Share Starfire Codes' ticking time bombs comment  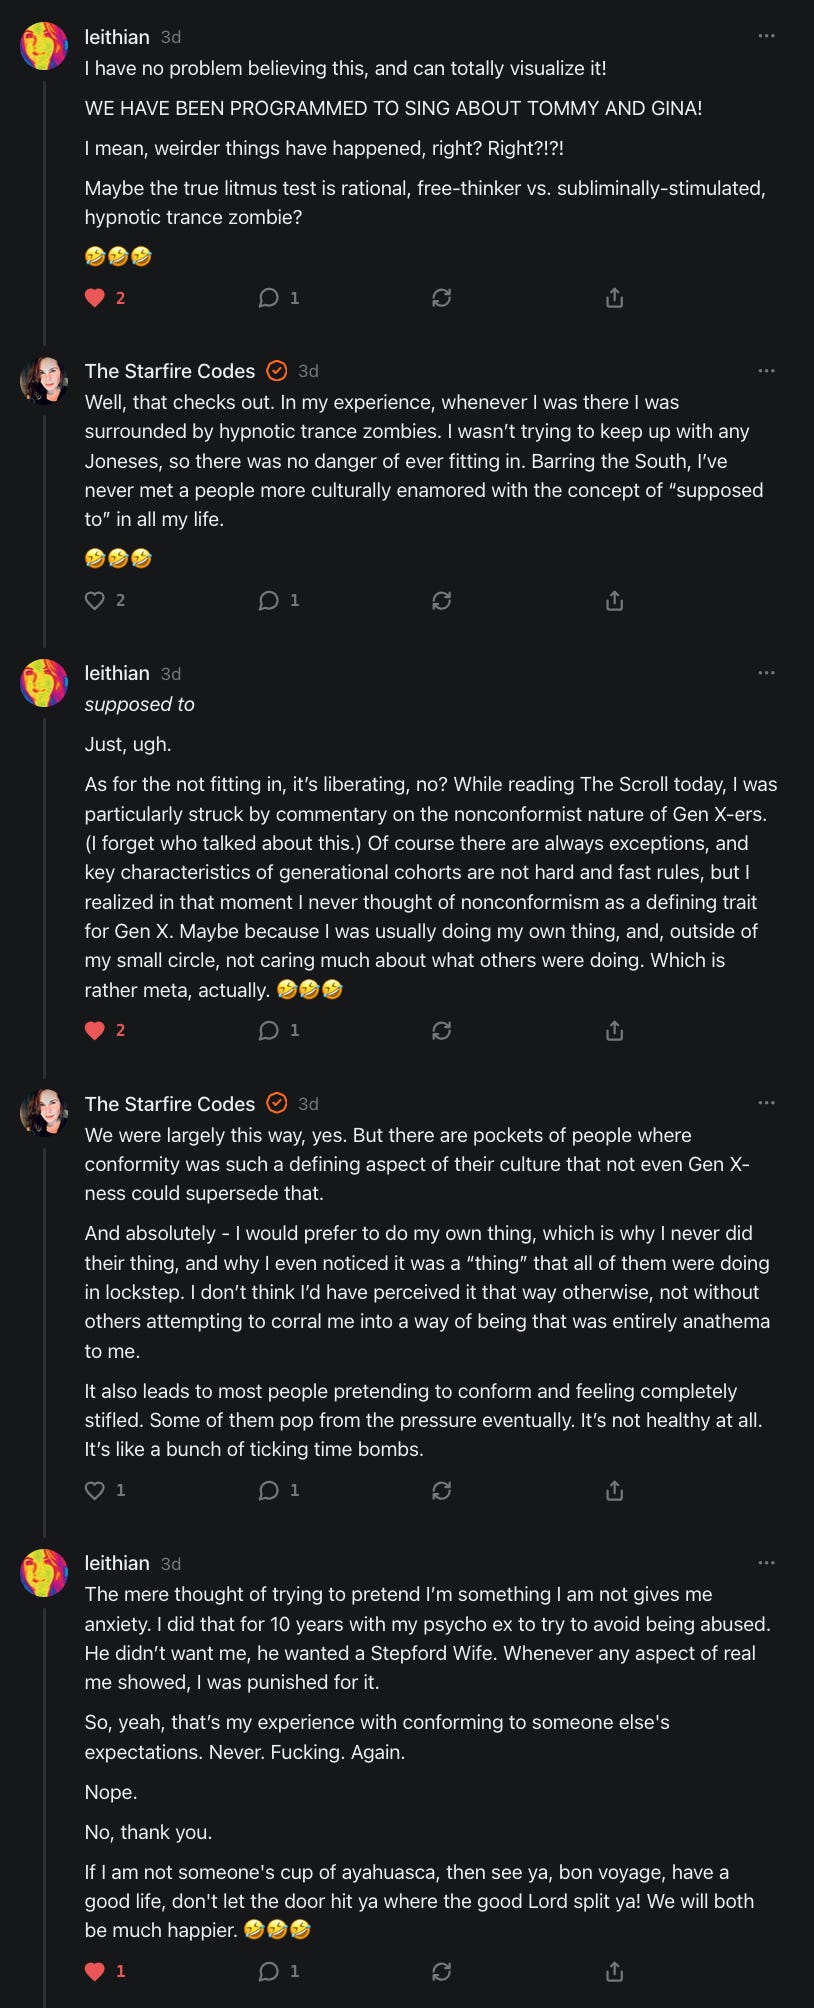point(614,1490)
